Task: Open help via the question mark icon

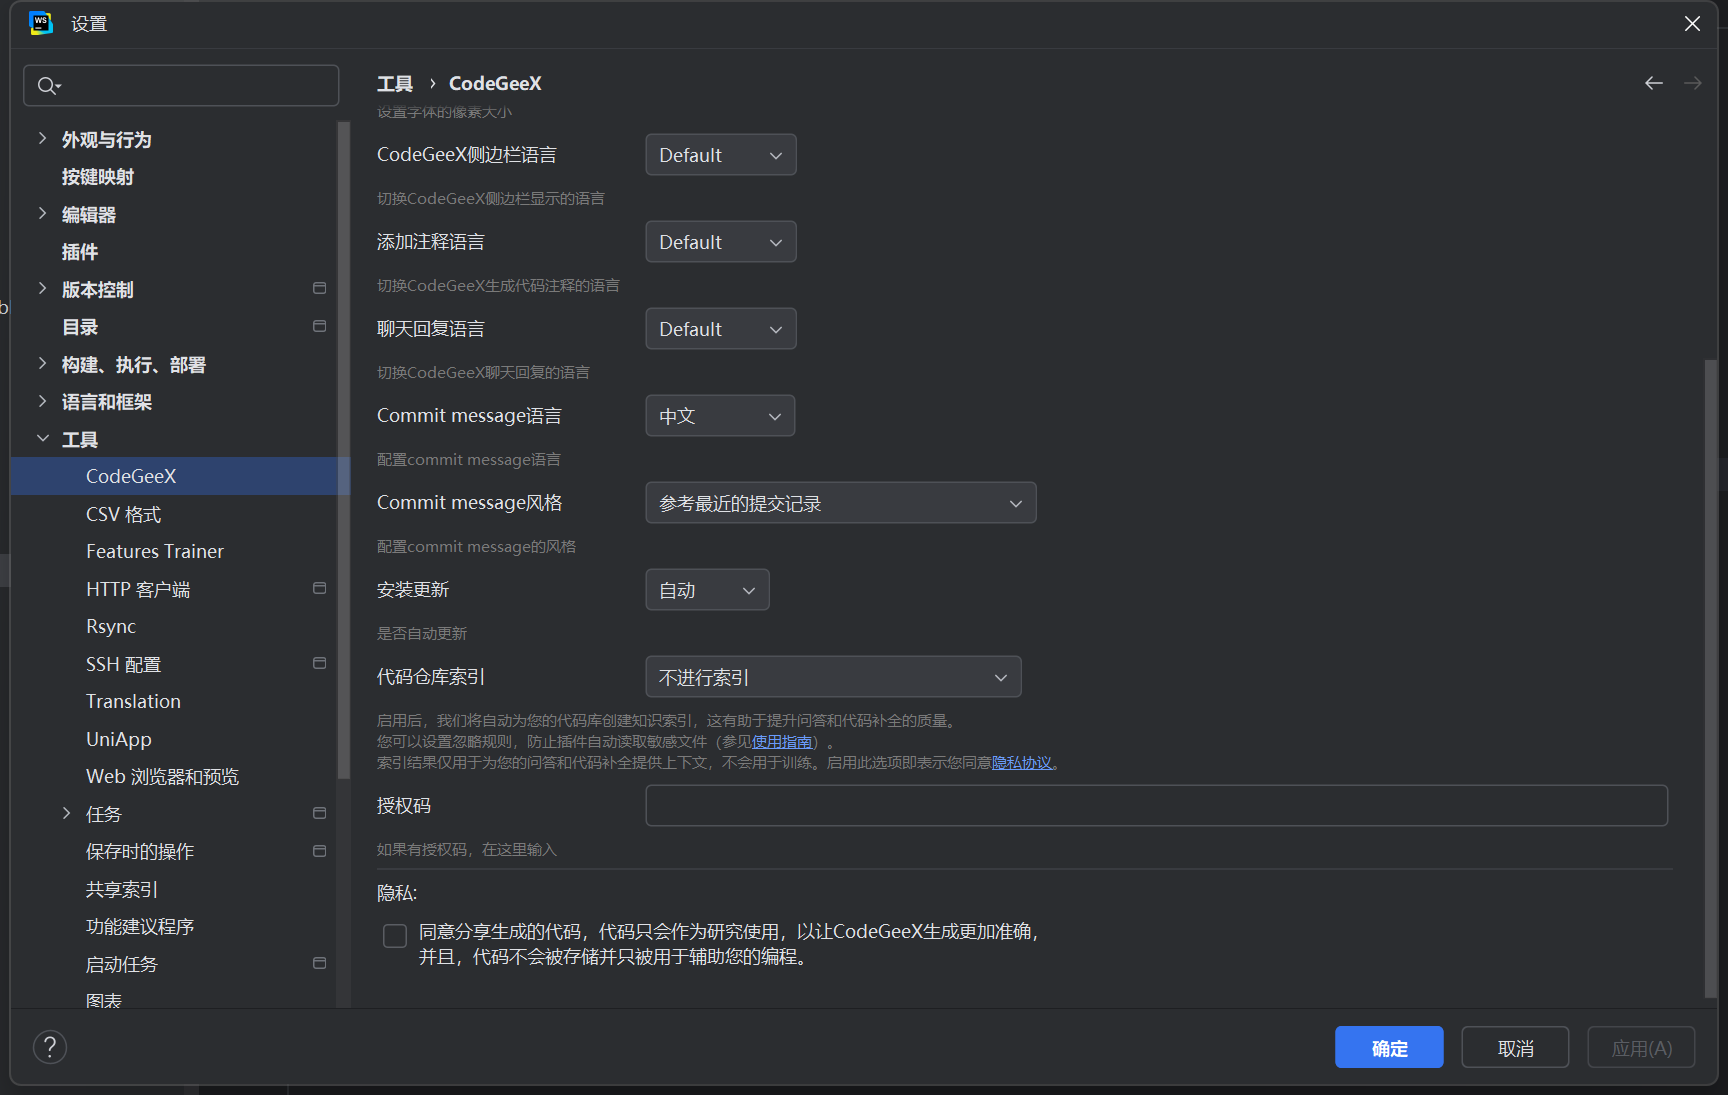Action: (x=50, y=1047)
